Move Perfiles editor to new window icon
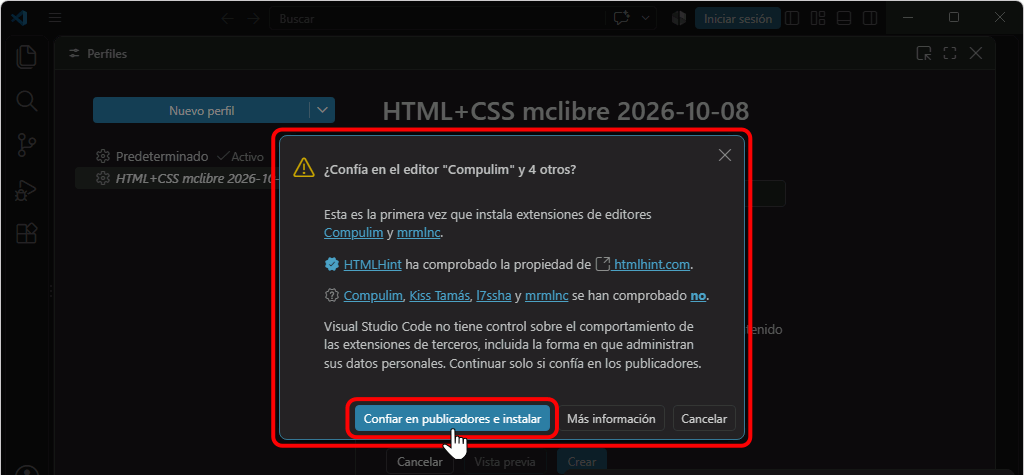This screenshot has height=475, width=1024. 924,54
